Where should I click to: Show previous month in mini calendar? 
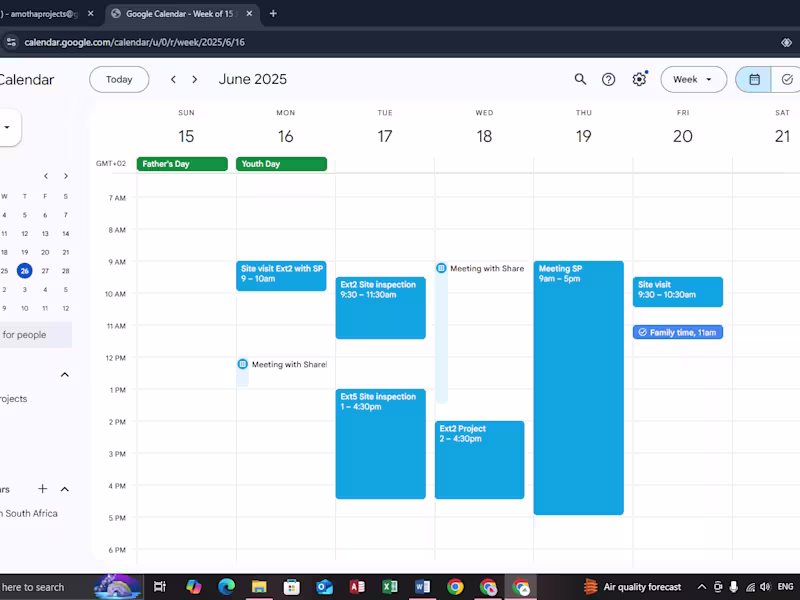[x=46, y=176]
